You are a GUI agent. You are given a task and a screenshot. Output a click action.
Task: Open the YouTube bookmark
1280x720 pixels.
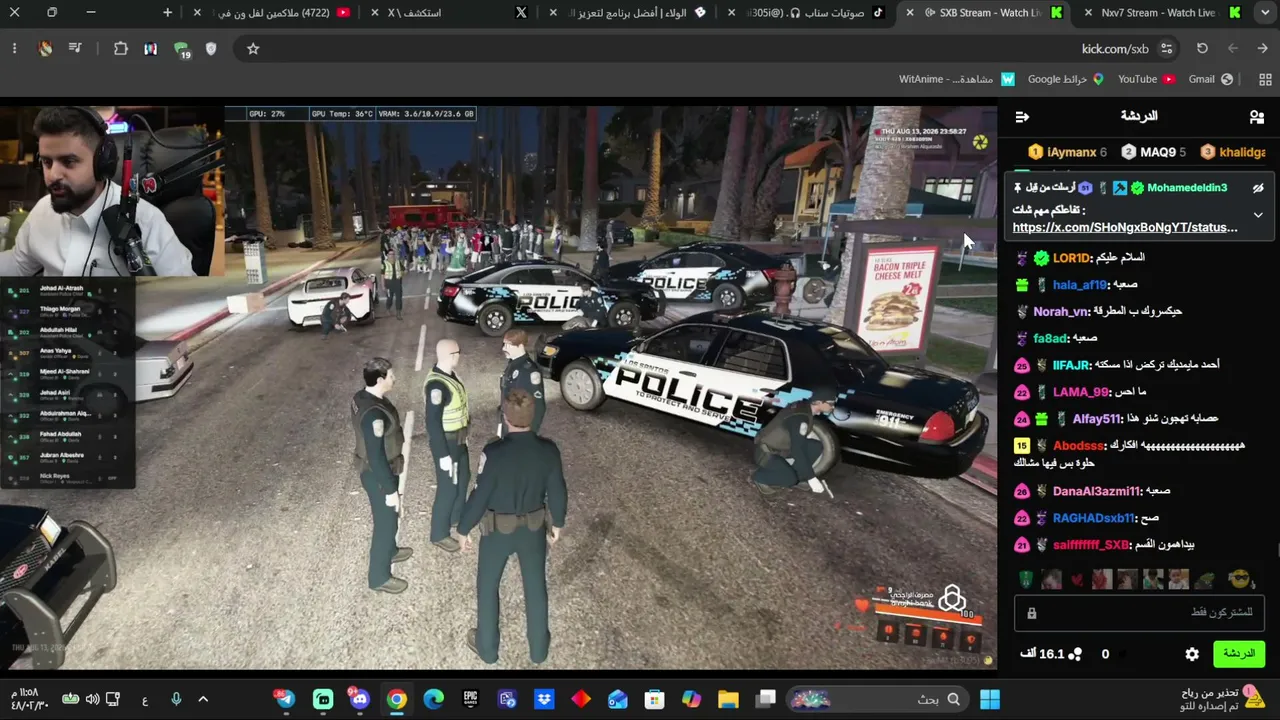(x=1147, y=79)
